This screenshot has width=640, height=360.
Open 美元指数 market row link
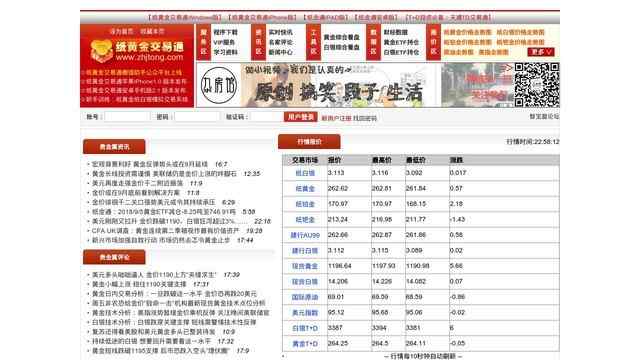point(305,313)
